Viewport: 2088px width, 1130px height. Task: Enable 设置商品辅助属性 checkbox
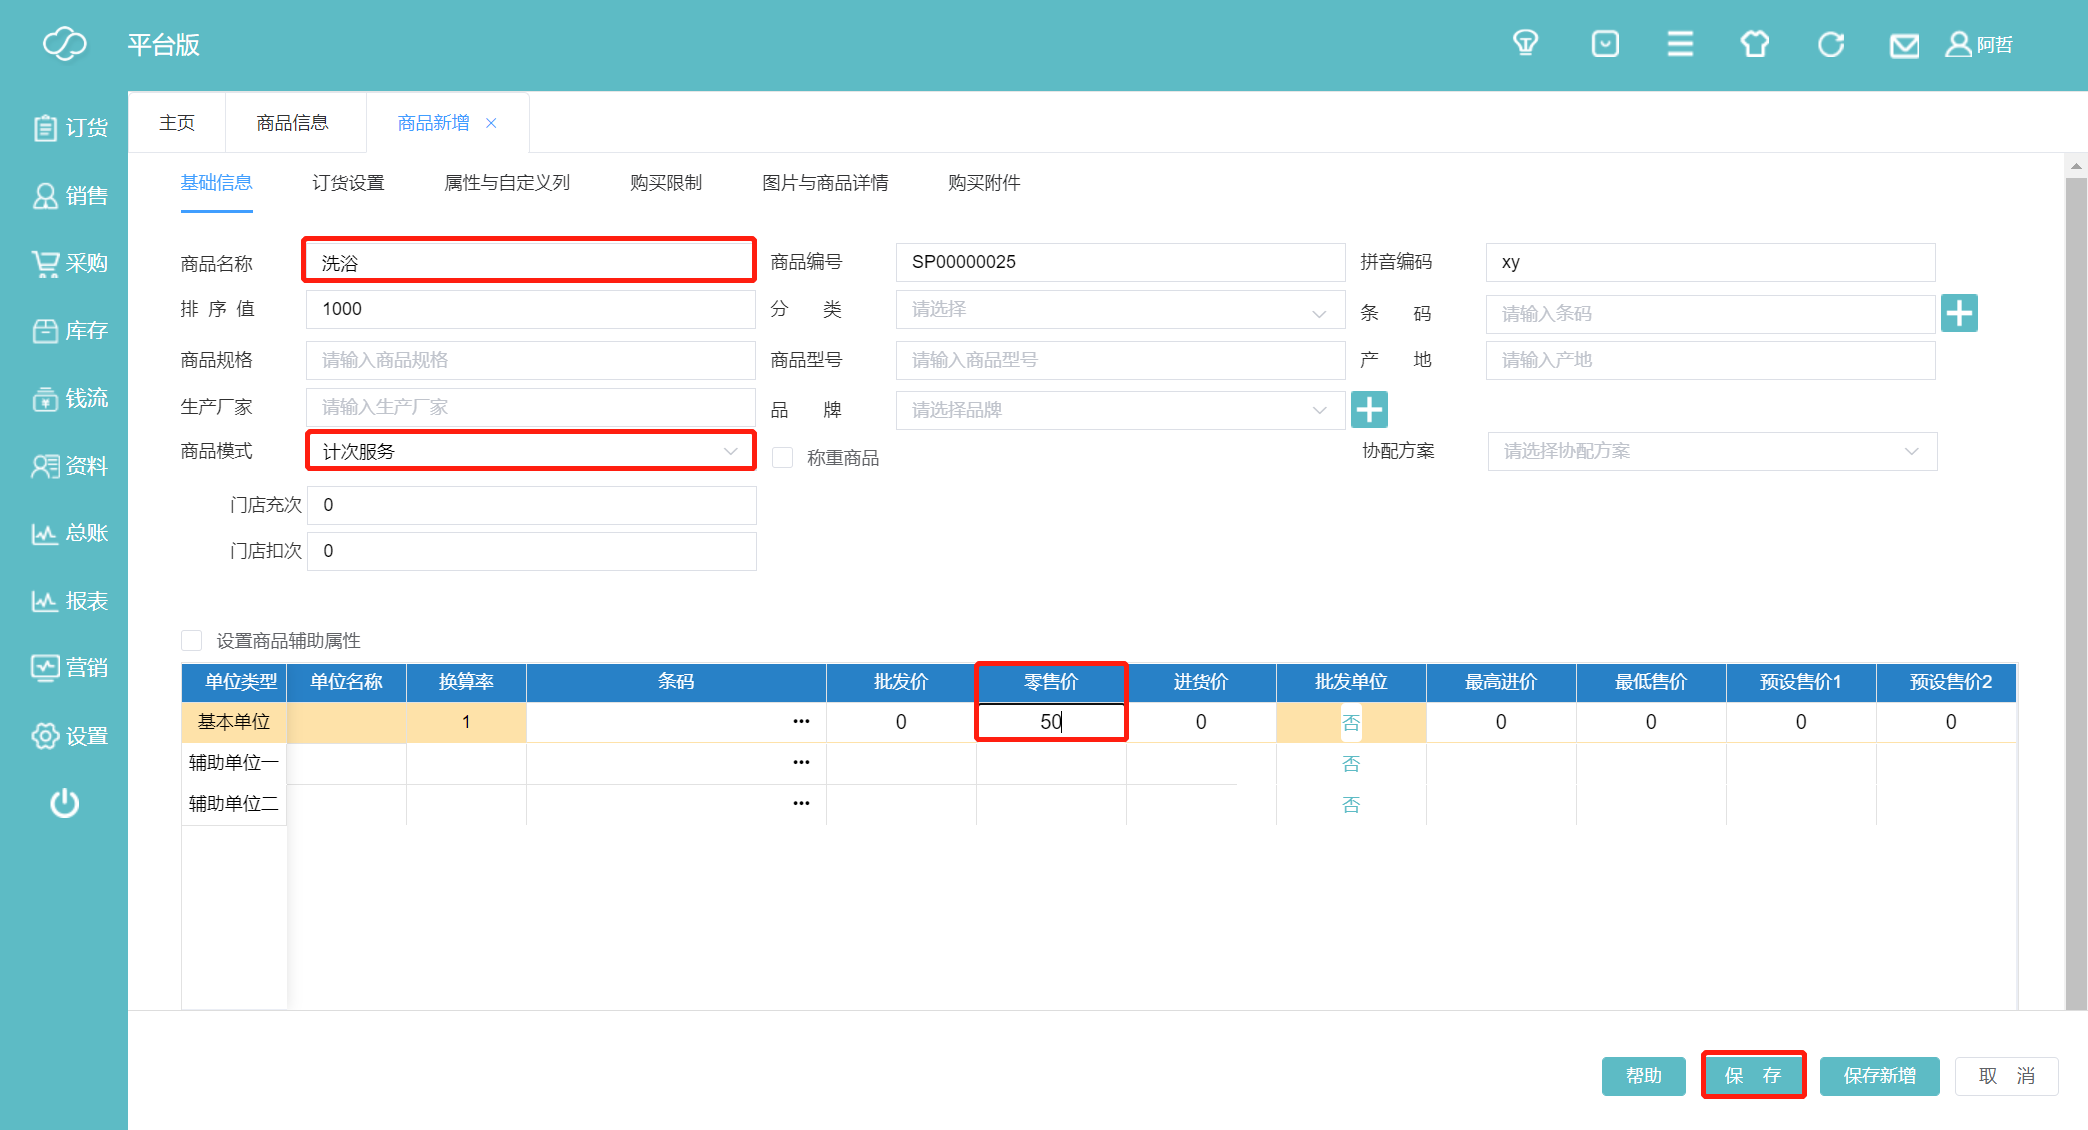point(192,640)
